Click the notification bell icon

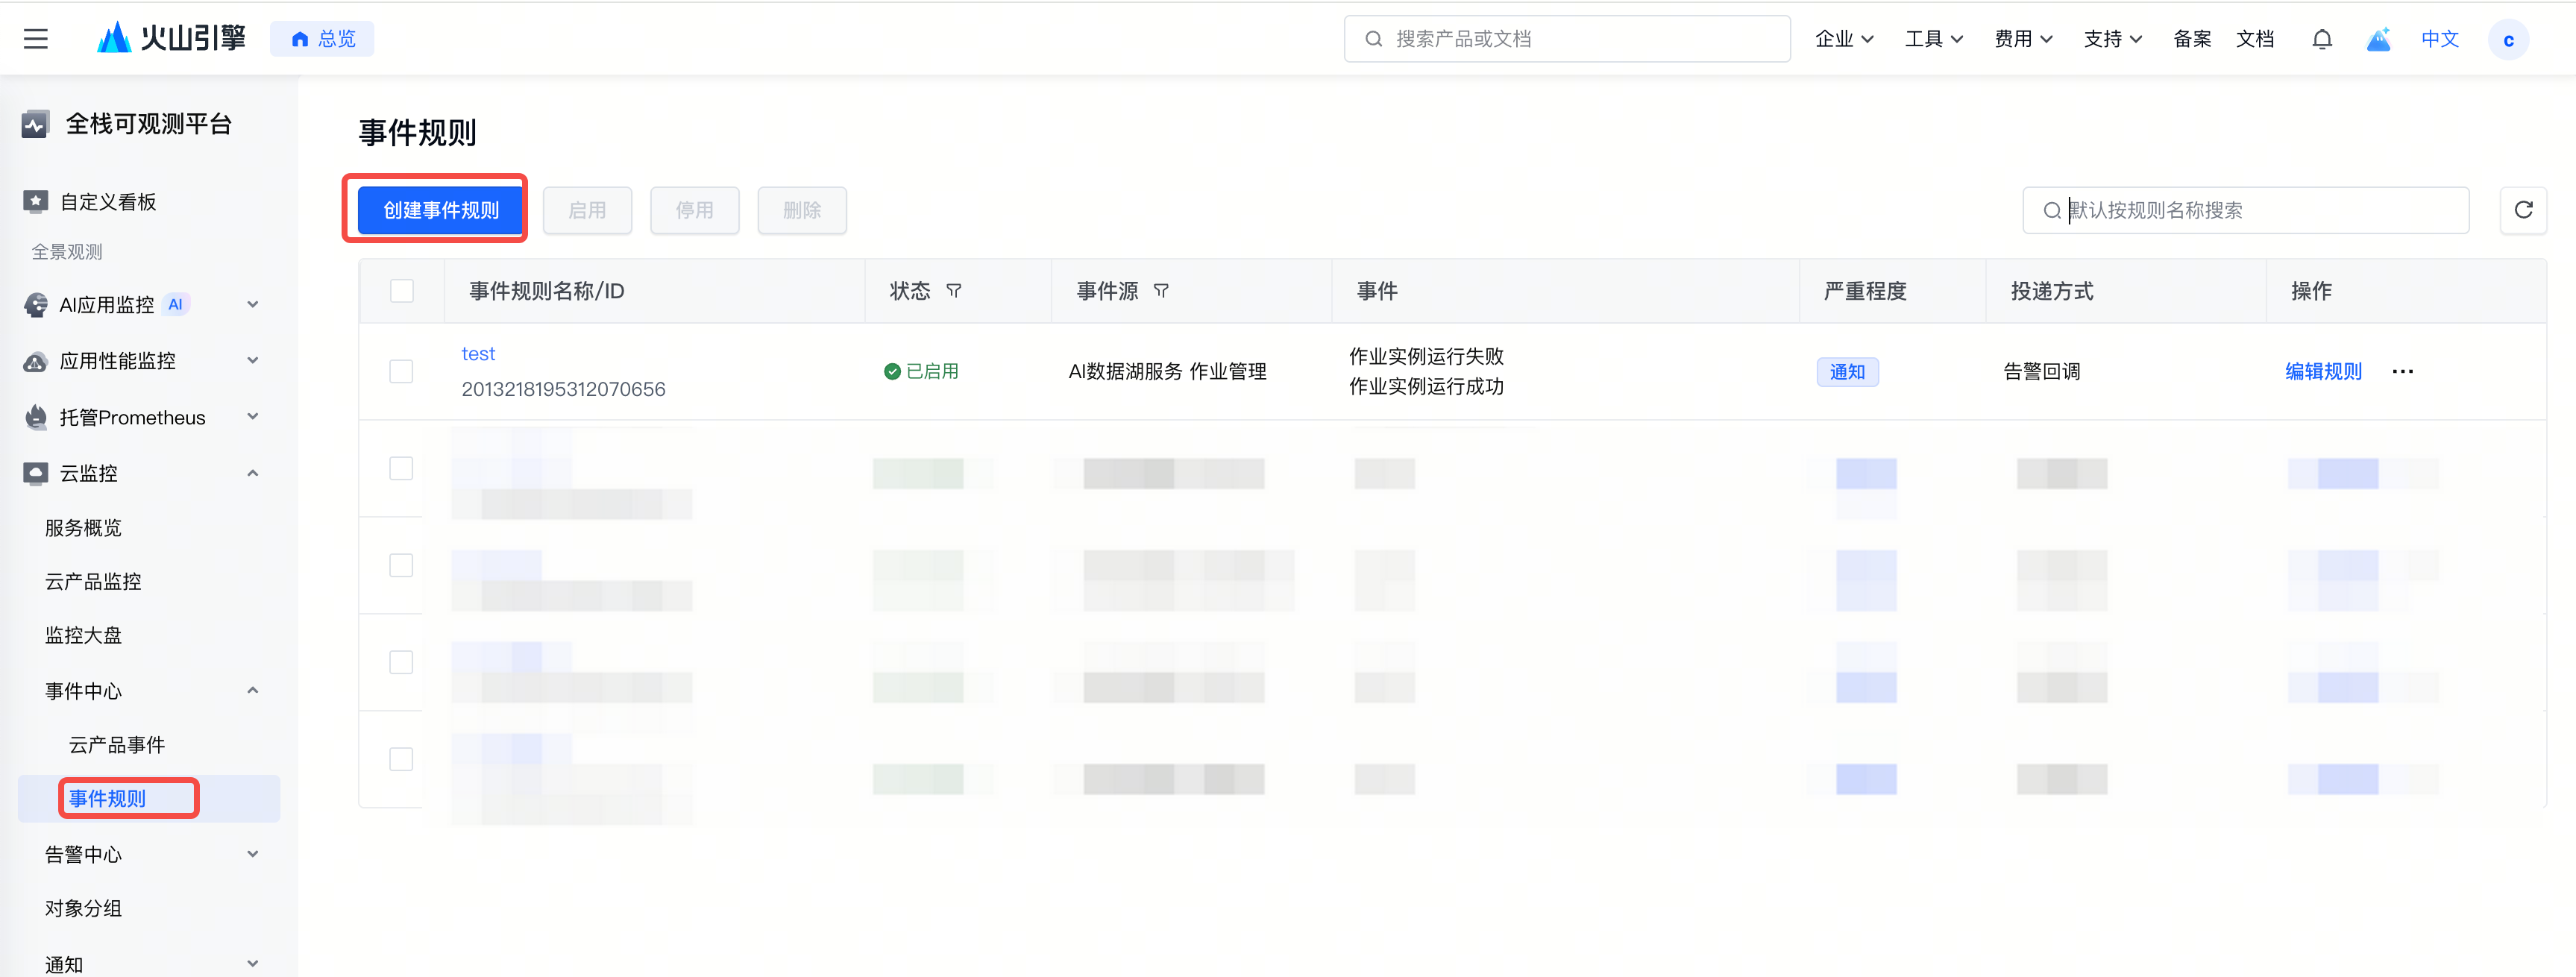pos(2321,39)
